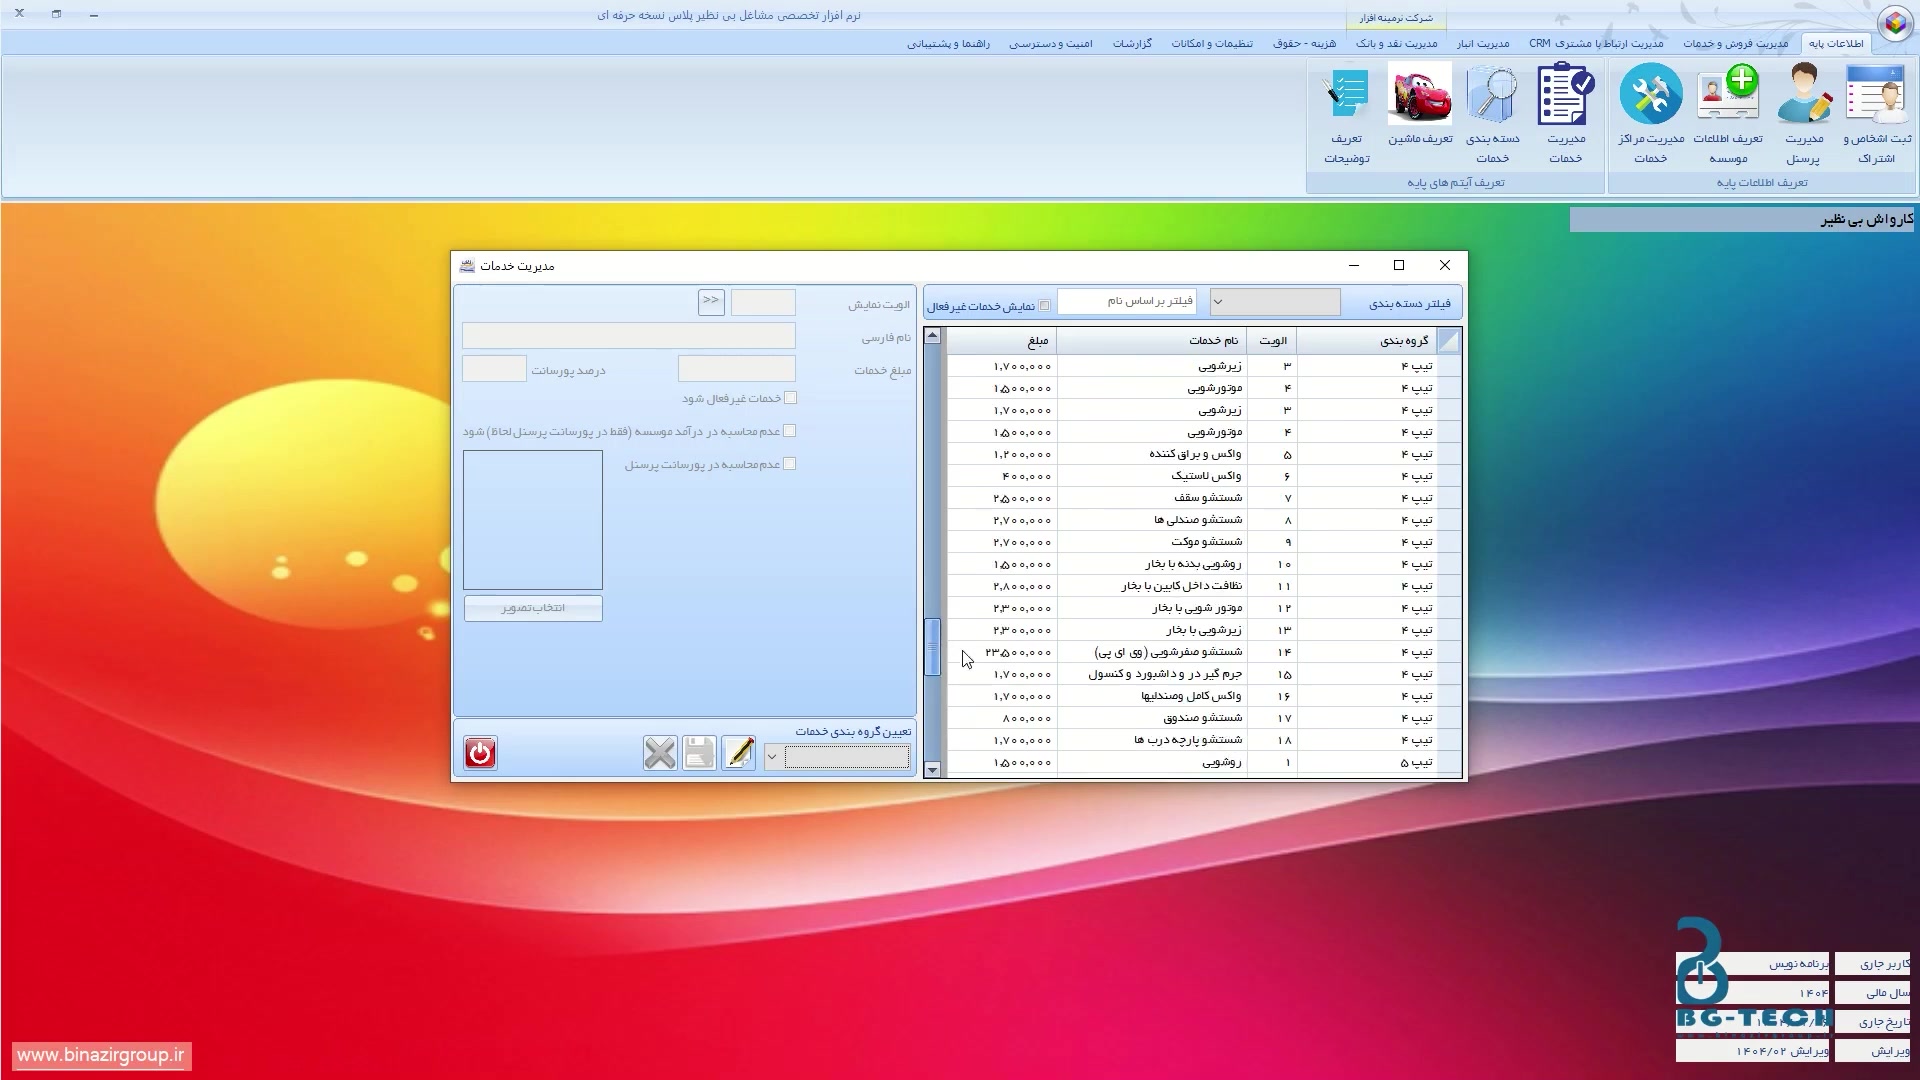Click the gray X delete icon
The width and height of the screenshot is (1920, 1080).
tap(660, 753)
